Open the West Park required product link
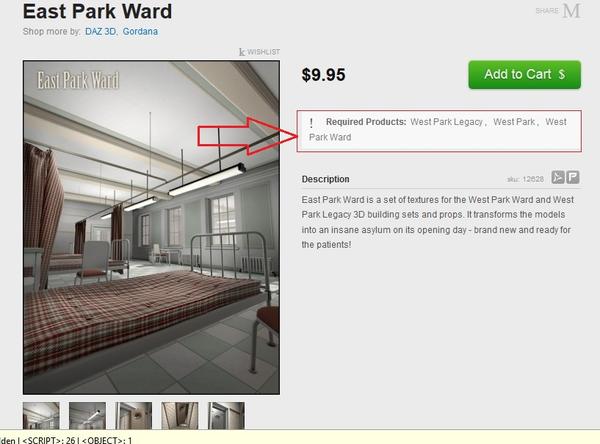This screenshot has width=600, height=444. [514, 122]
